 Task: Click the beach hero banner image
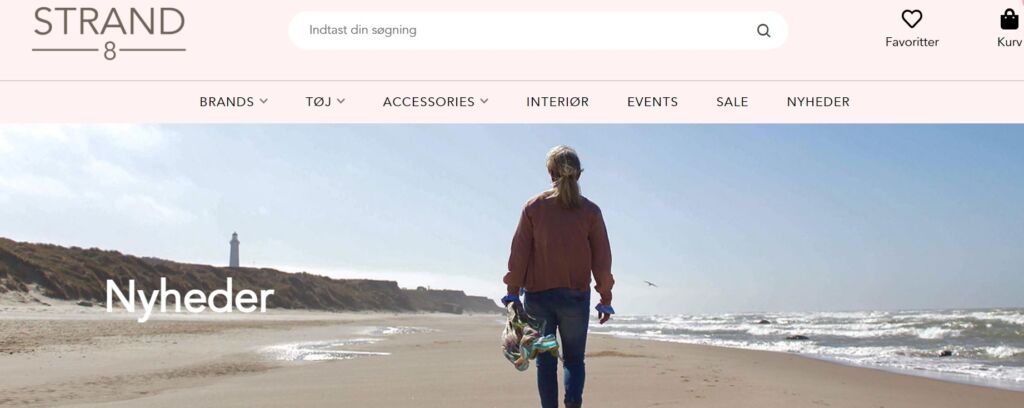pyautogui.click(x=512, y=266)
